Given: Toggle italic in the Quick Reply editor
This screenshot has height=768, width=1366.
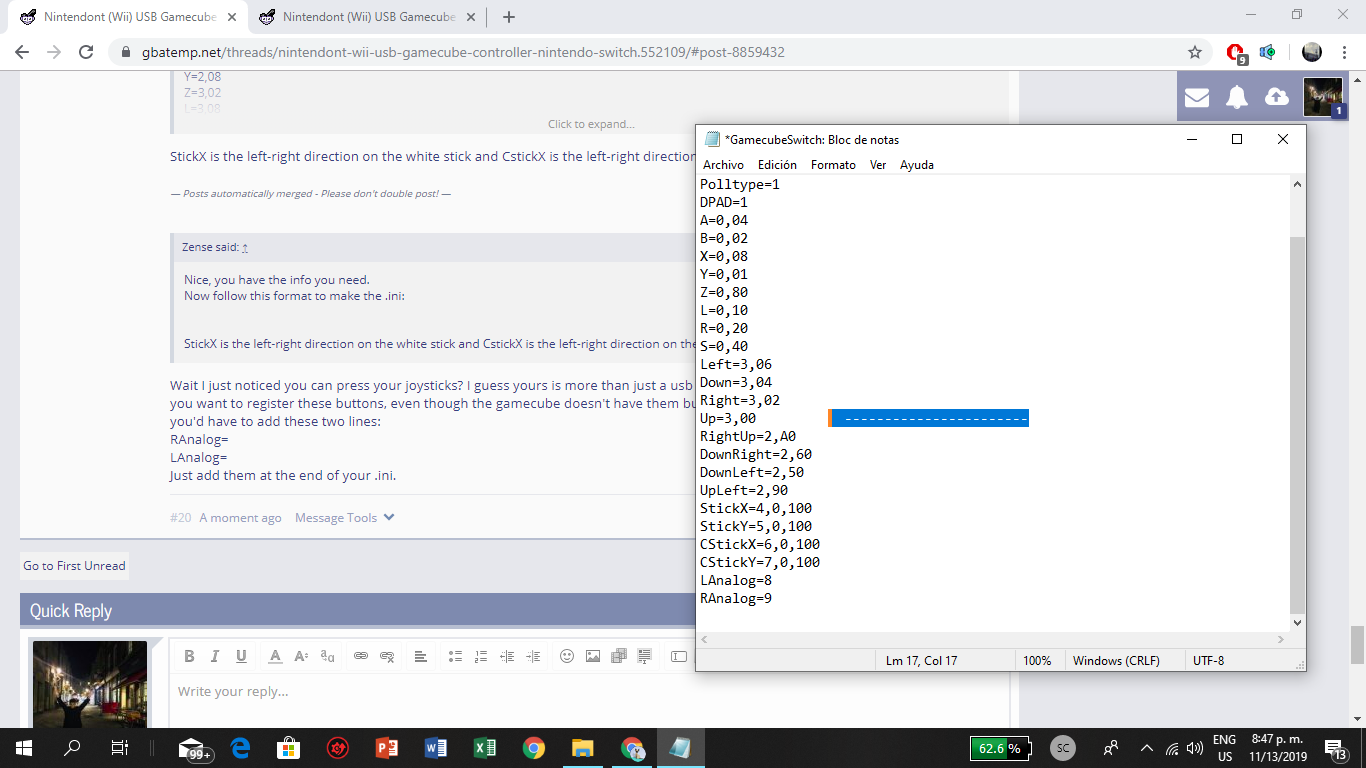Looking at the screenshot, I should tap(215, 656).
